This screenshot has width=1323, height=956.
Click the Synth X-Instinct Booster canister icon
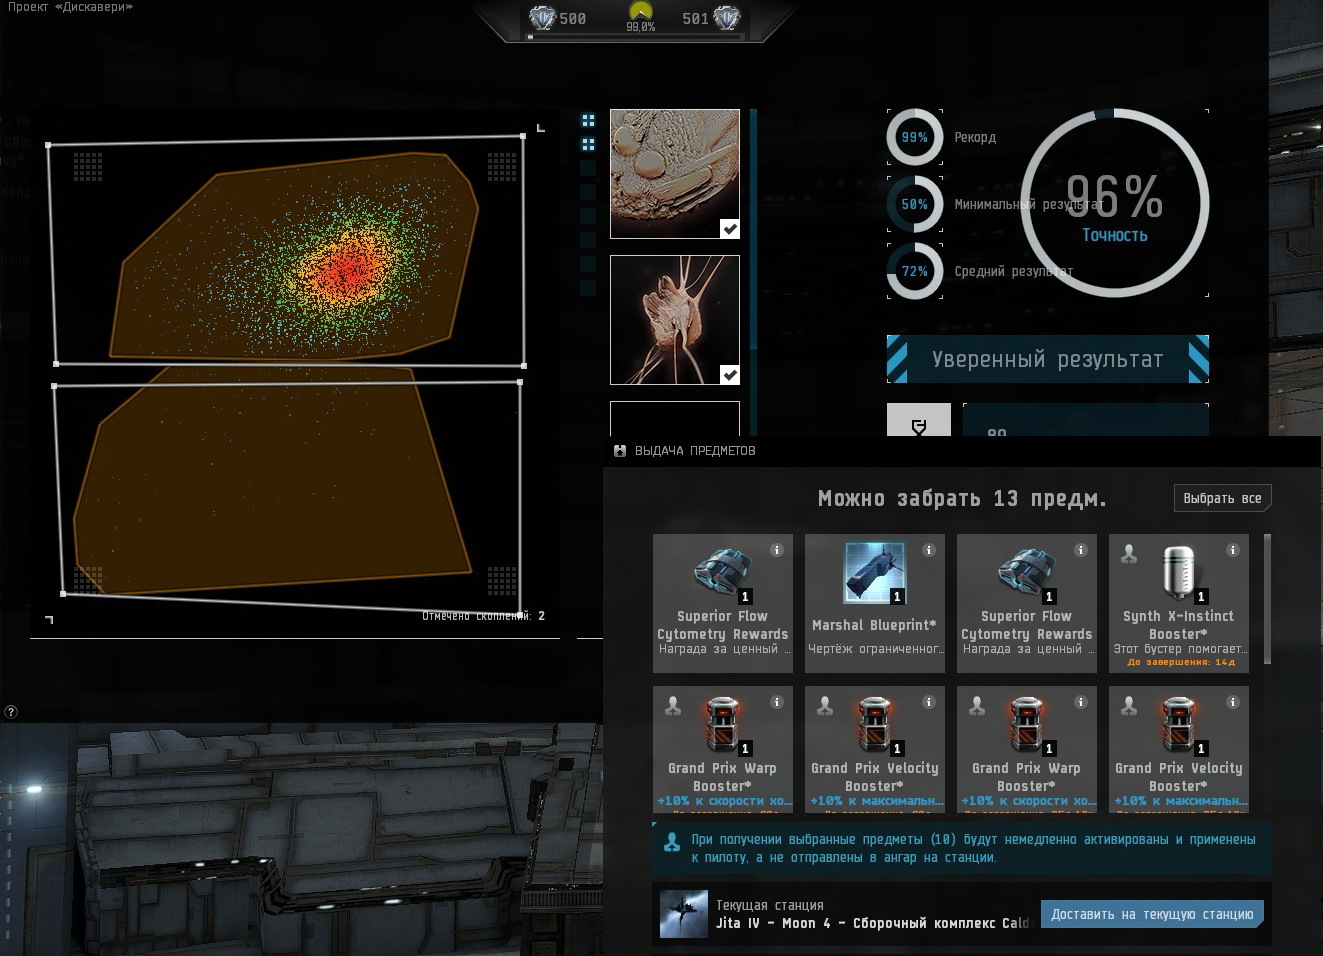pyautogui.click(x=1179, y=573)
